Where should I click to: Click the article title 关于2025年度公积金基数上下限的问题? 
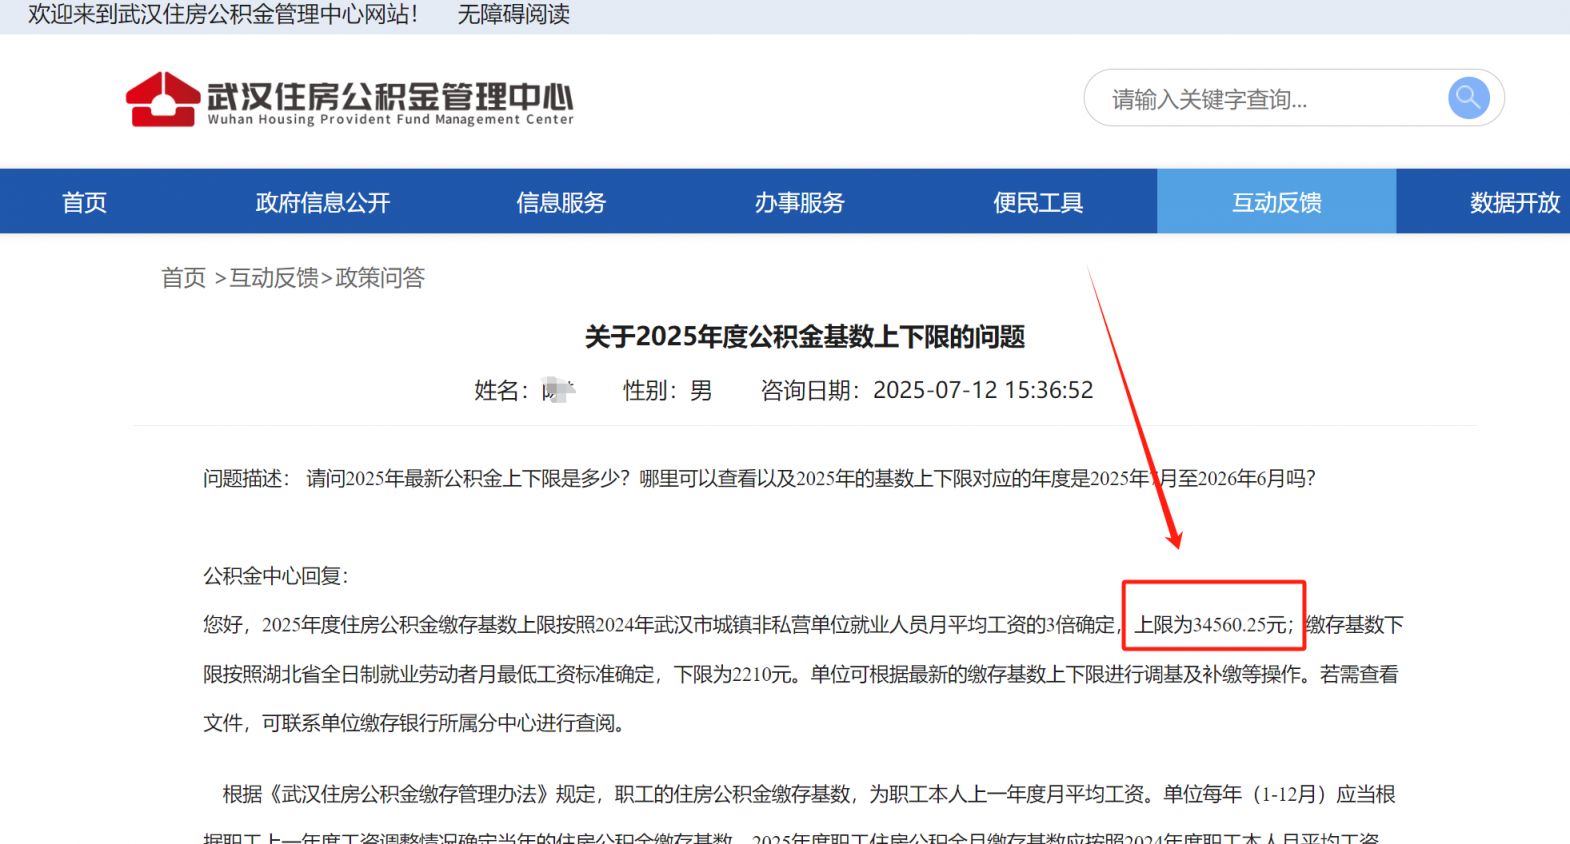tap(805, 337)
